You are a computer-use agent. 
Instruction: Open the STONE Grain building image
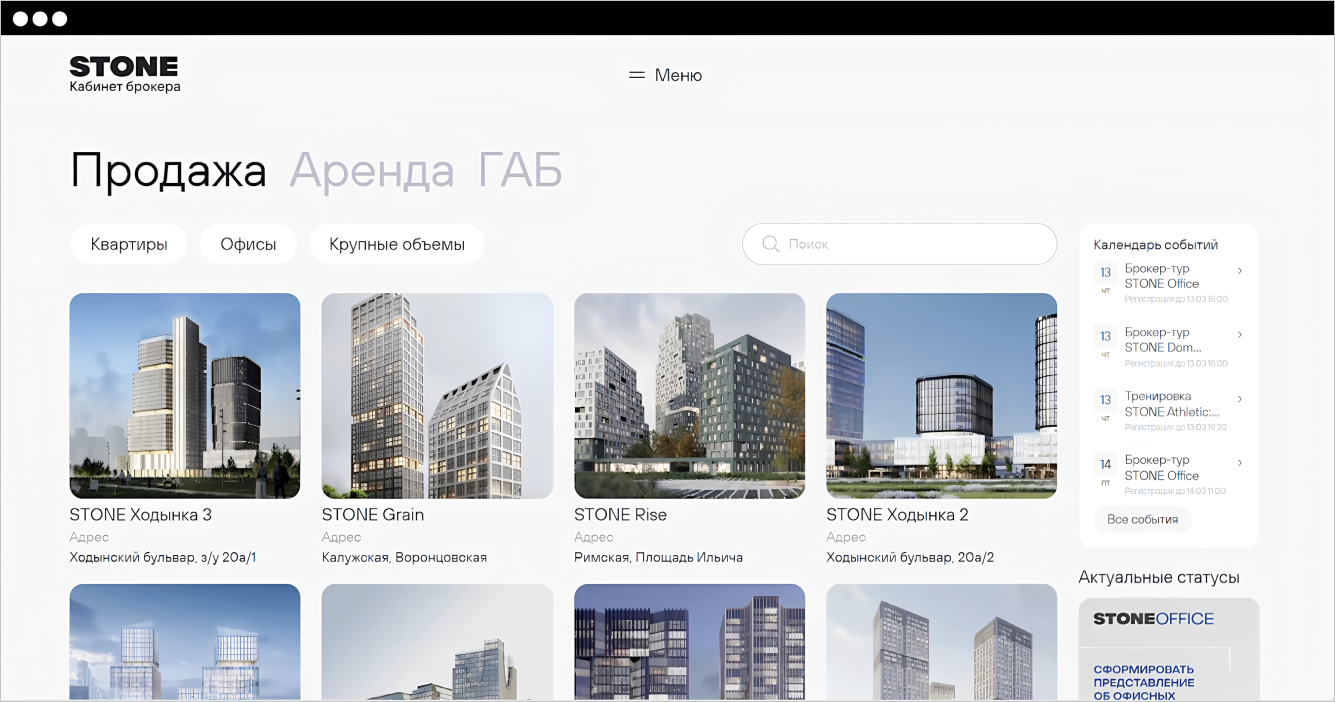point(437,396)
